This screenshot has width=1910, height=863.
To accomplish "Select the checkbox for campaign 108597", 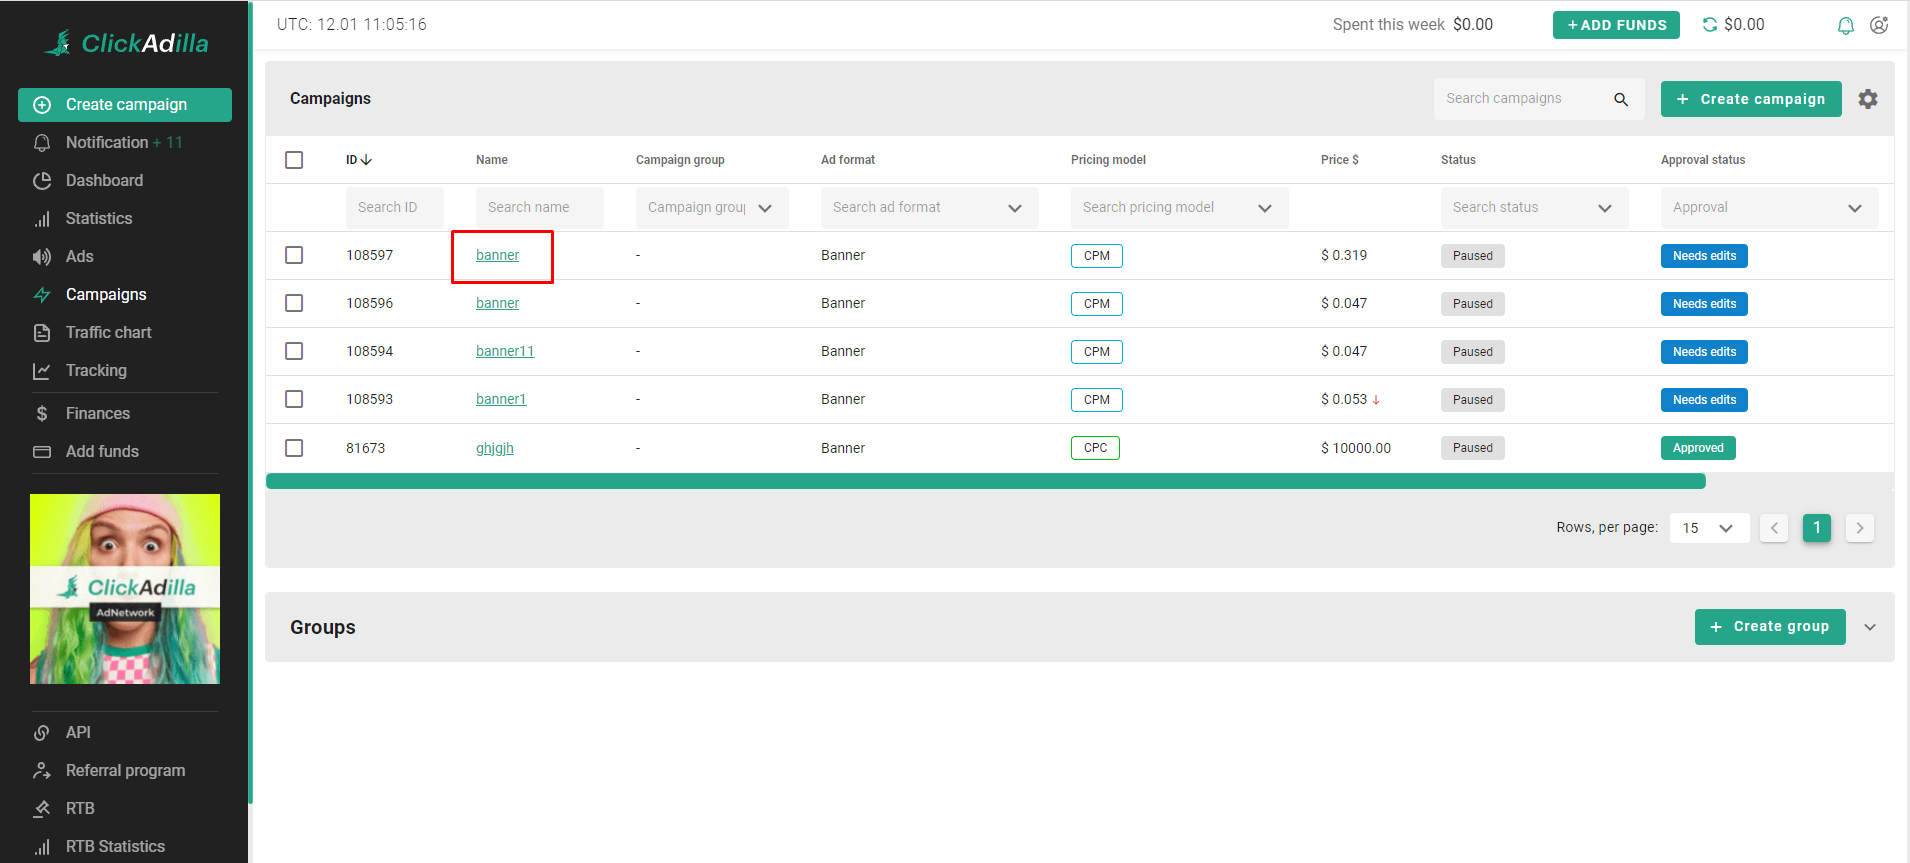I will (294, 255).
